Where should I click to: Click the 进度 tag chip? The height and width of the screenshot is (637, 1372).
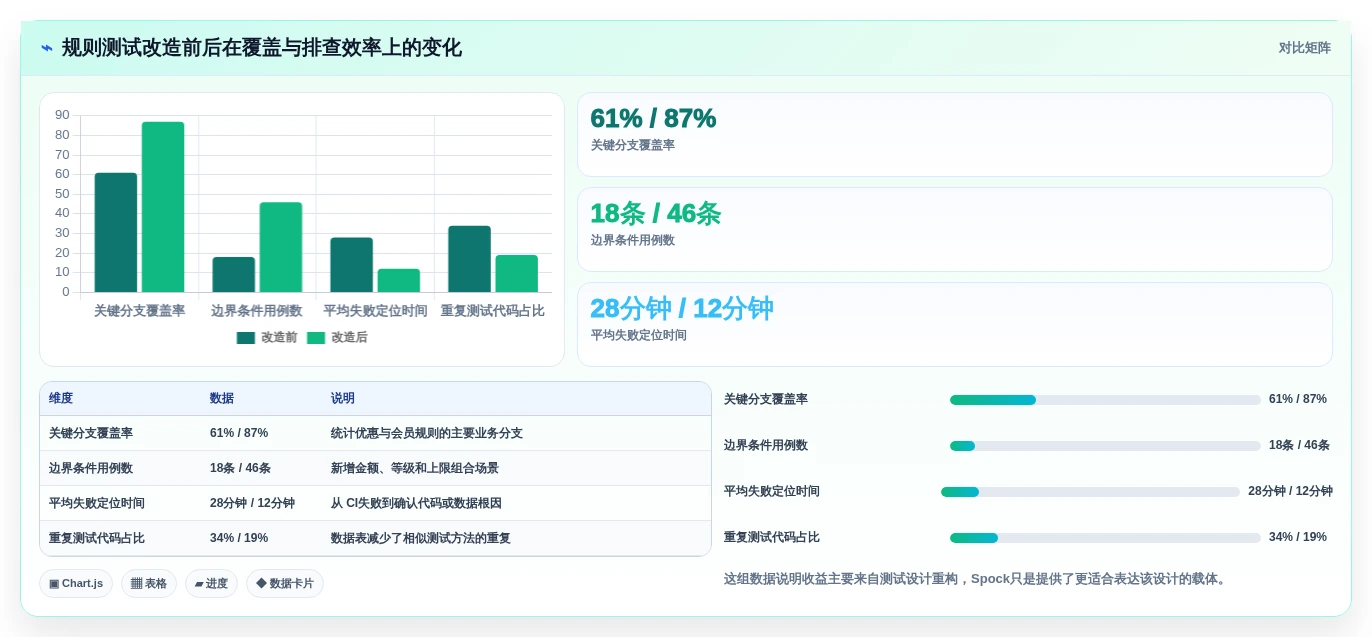coord(211,583)
